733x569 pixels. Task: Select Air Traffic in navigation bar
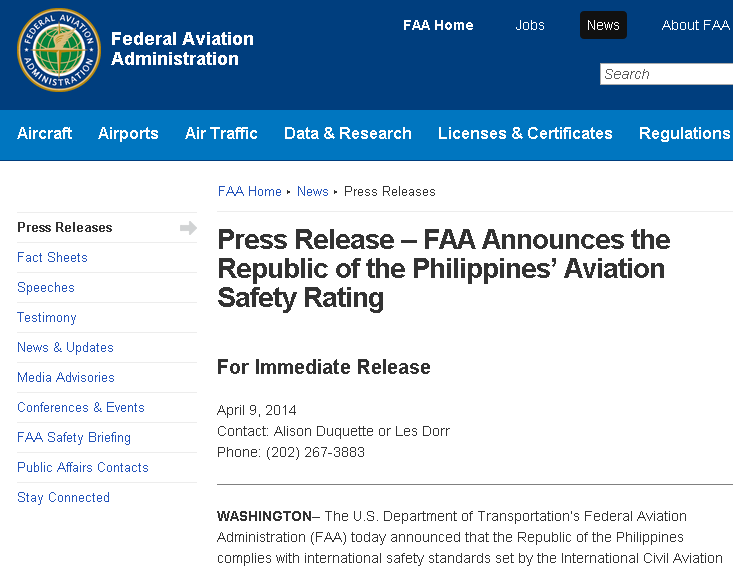pyautogui.click(x=221, y=134)
